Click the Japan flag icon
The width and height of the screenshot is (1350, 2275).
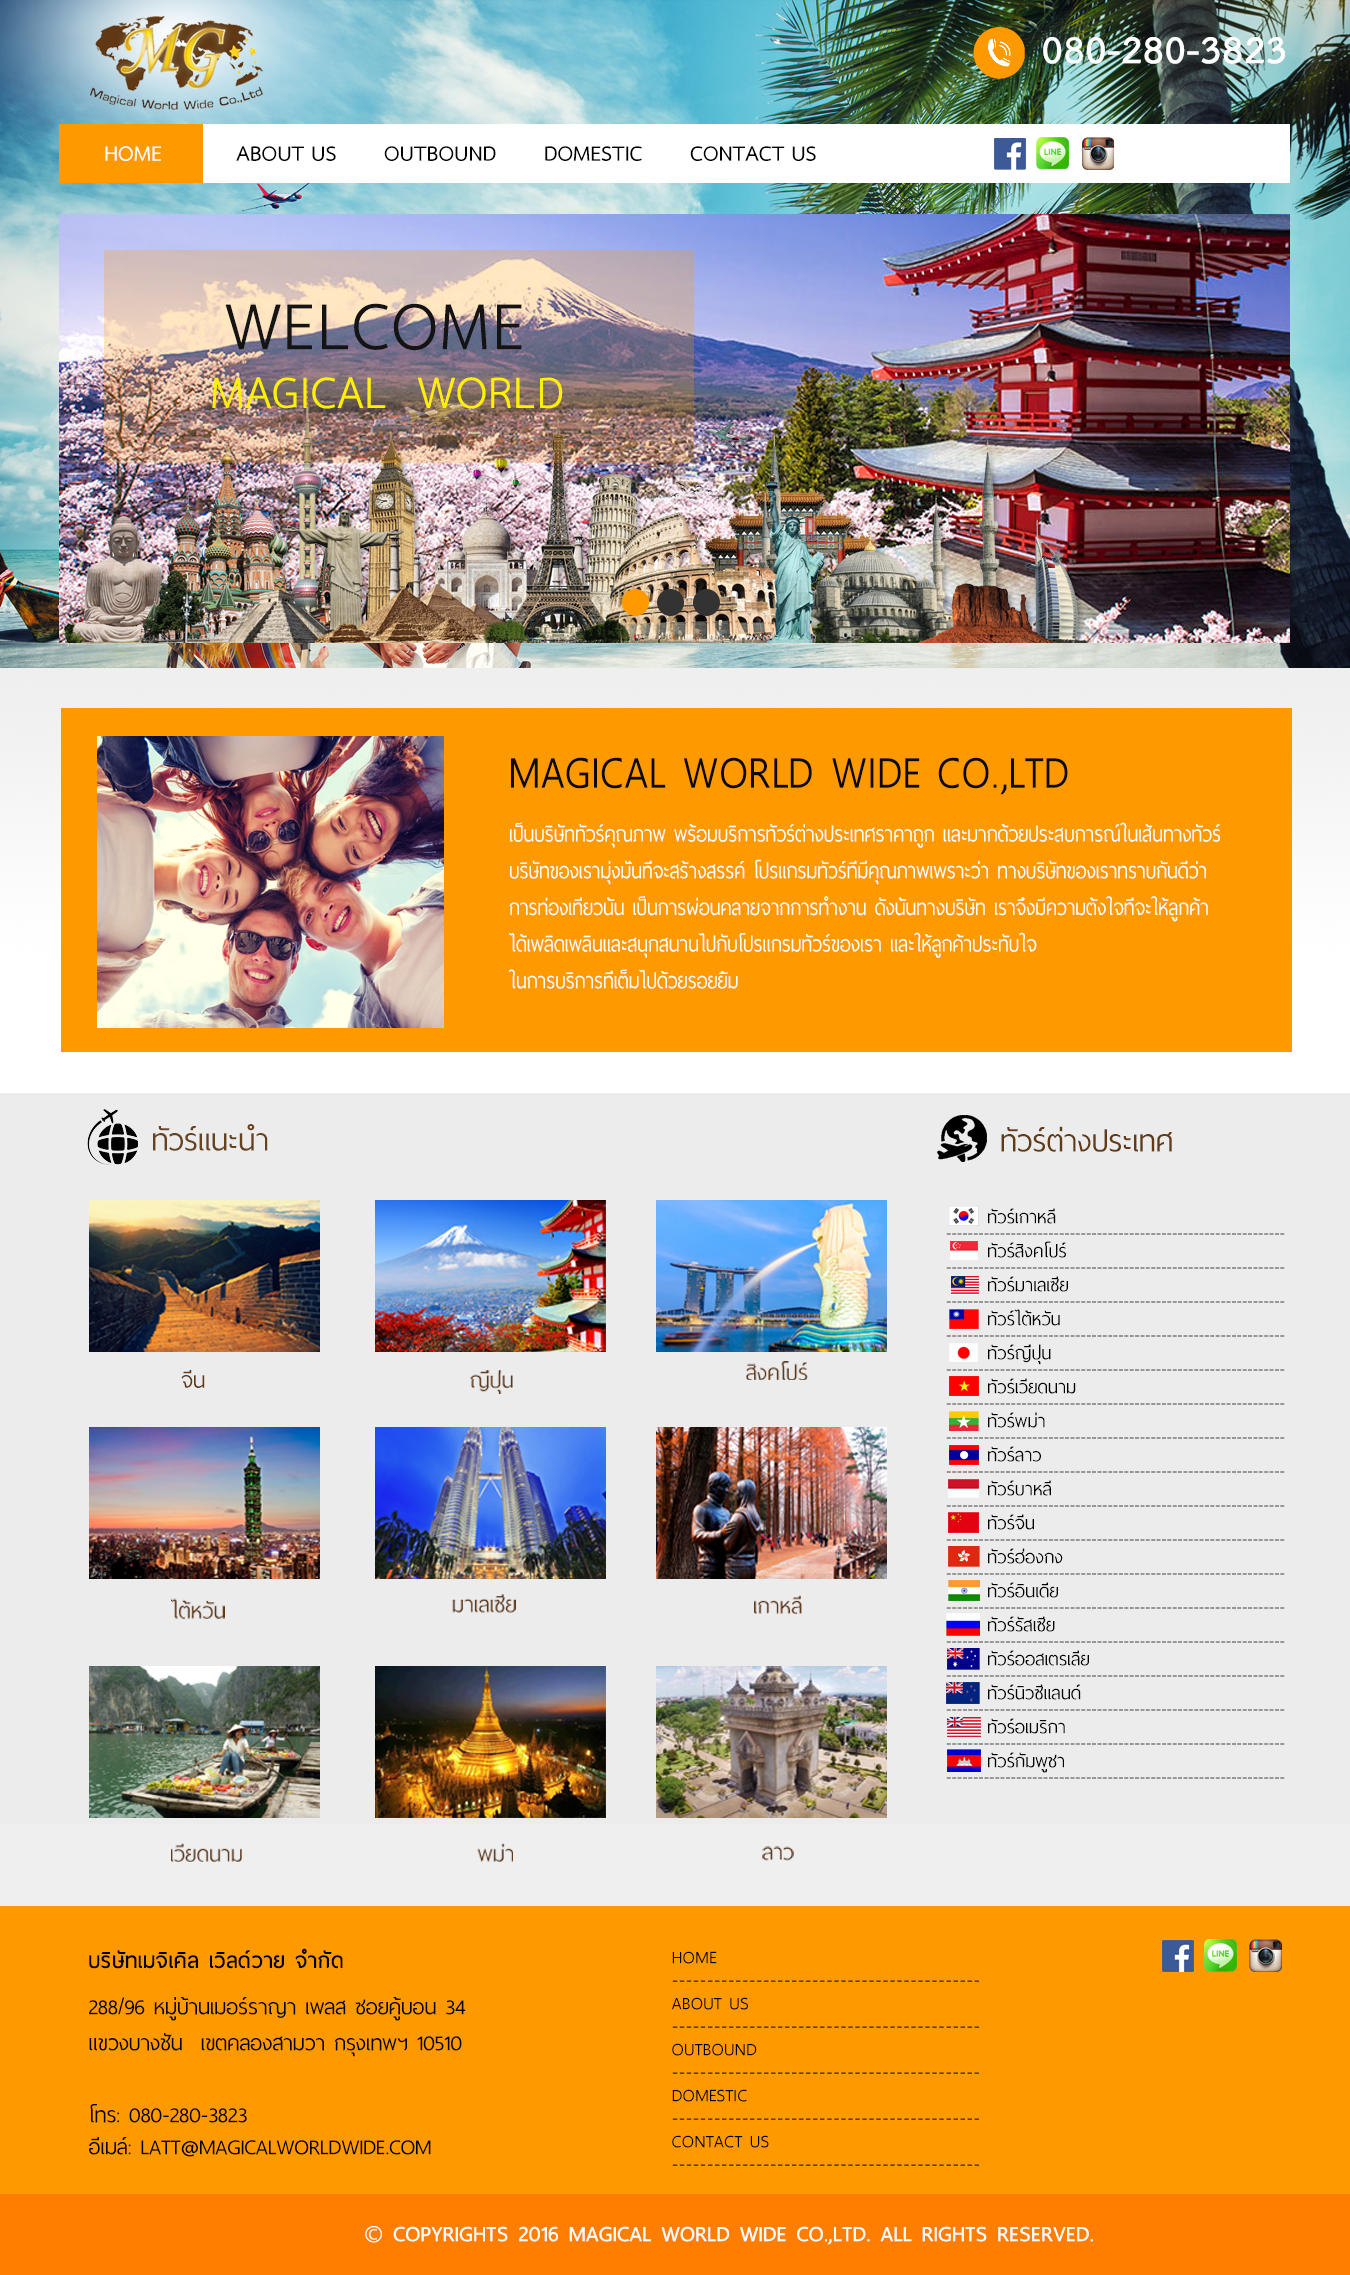[x=963, y=1353]
